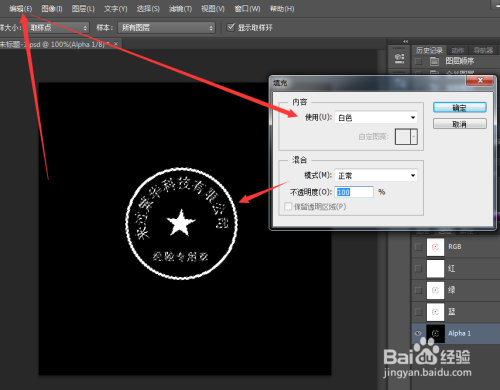500x390 pixels.
Task: Collapse the panel dock with double arrows
Action: pyautogui.click(x=406, y=41)
